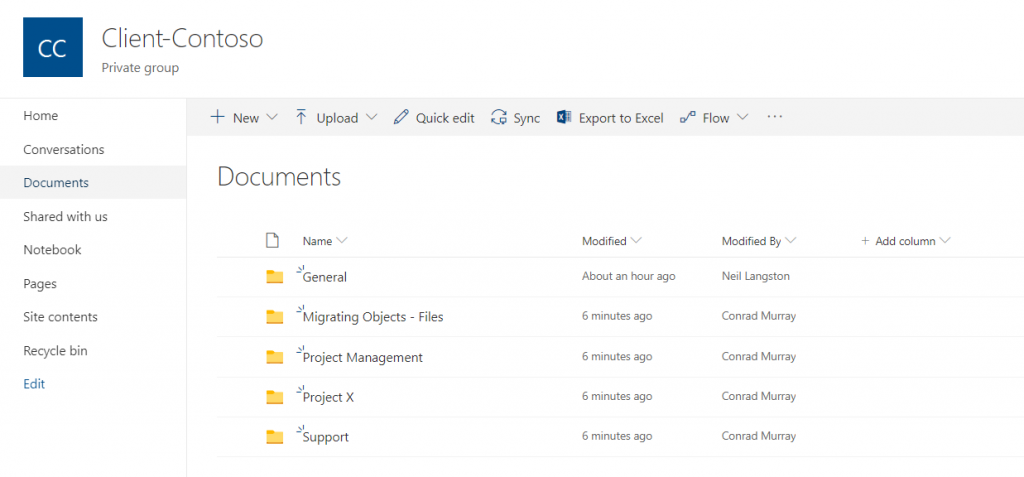Open Conversations in the left navigation
This screenshot has width=1024, height=477.
point(93,150)
